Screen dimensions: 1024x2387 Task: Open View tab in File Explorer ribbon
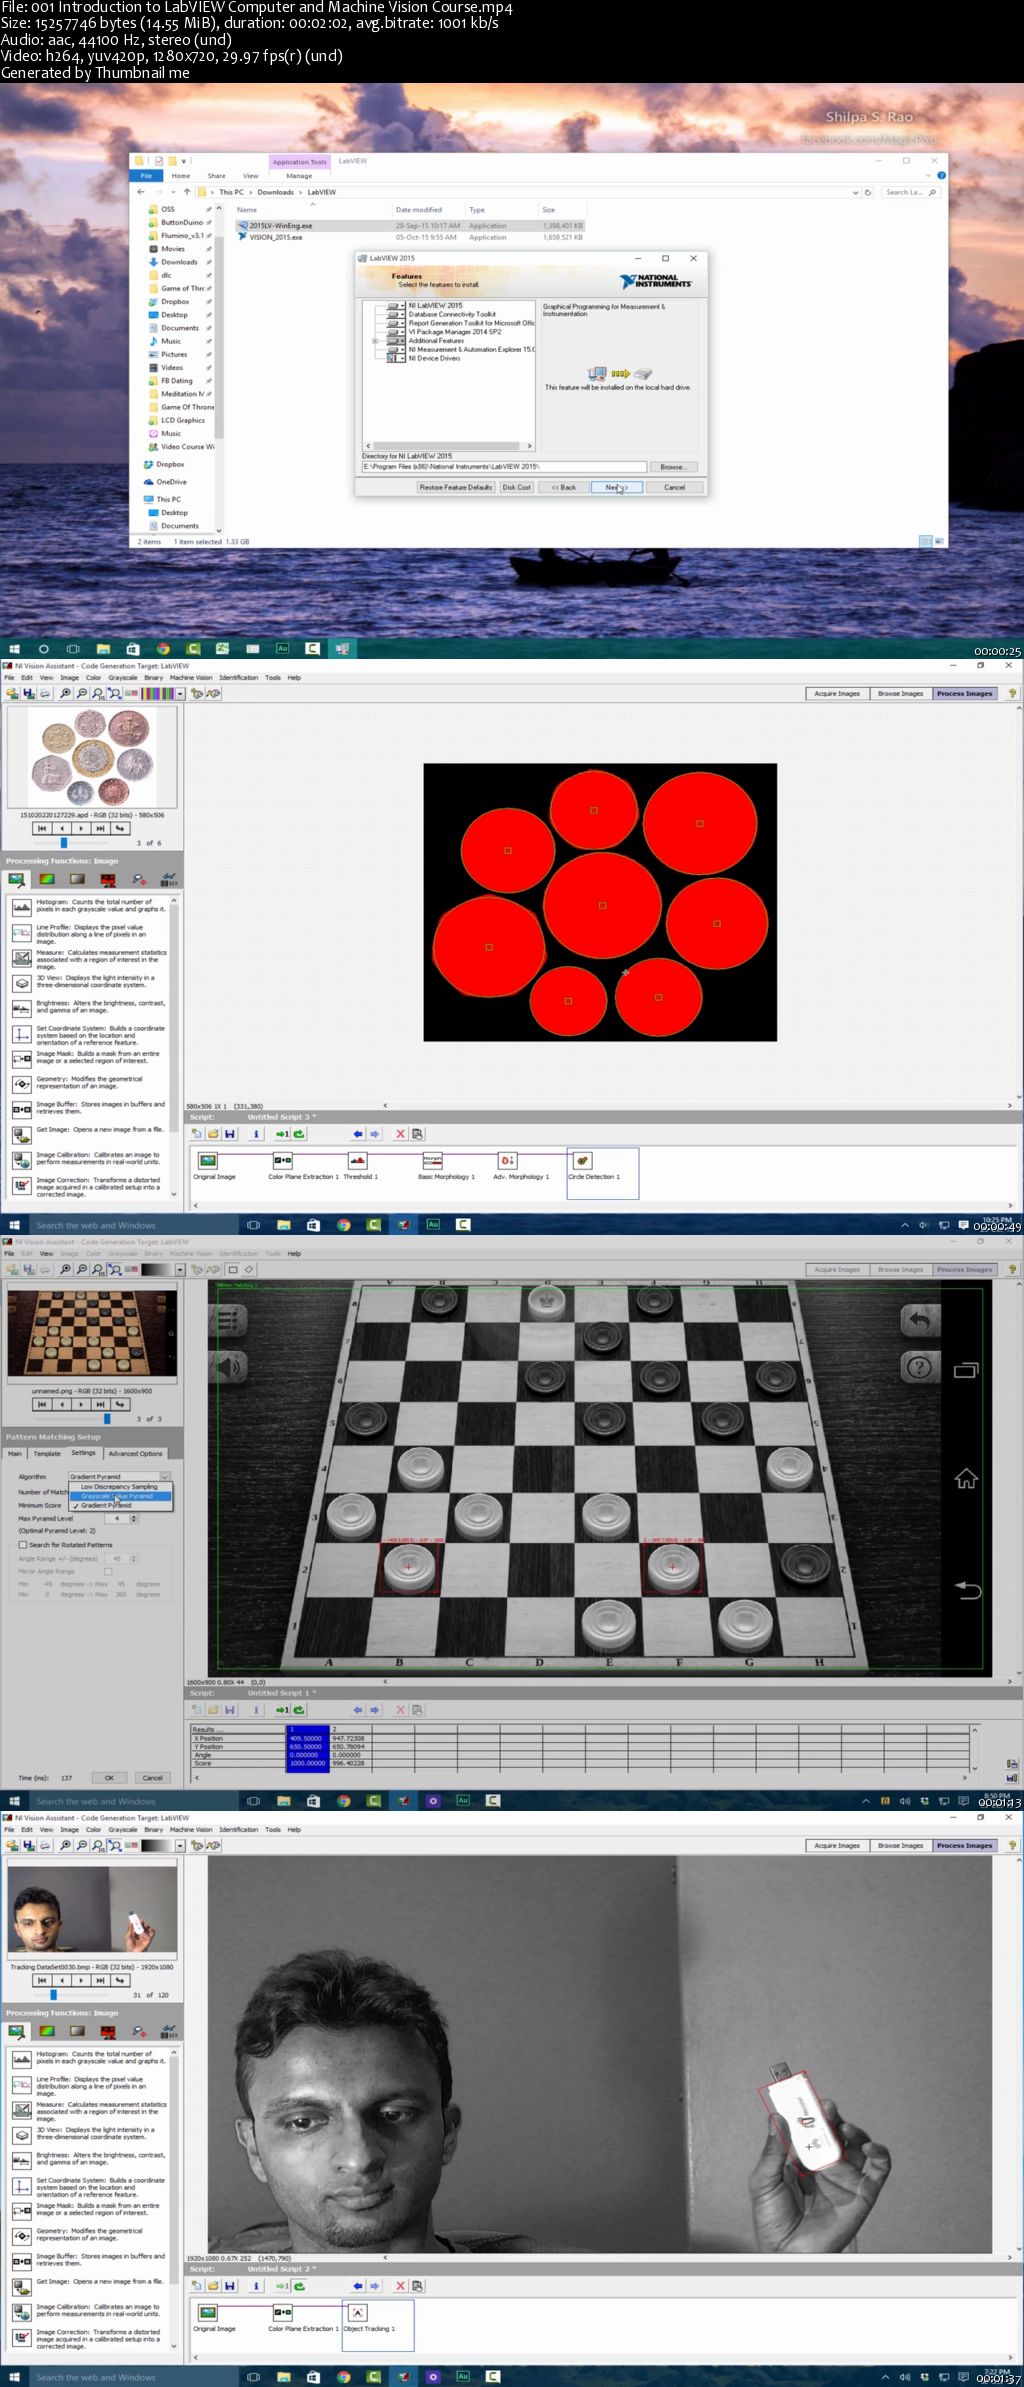251,175
